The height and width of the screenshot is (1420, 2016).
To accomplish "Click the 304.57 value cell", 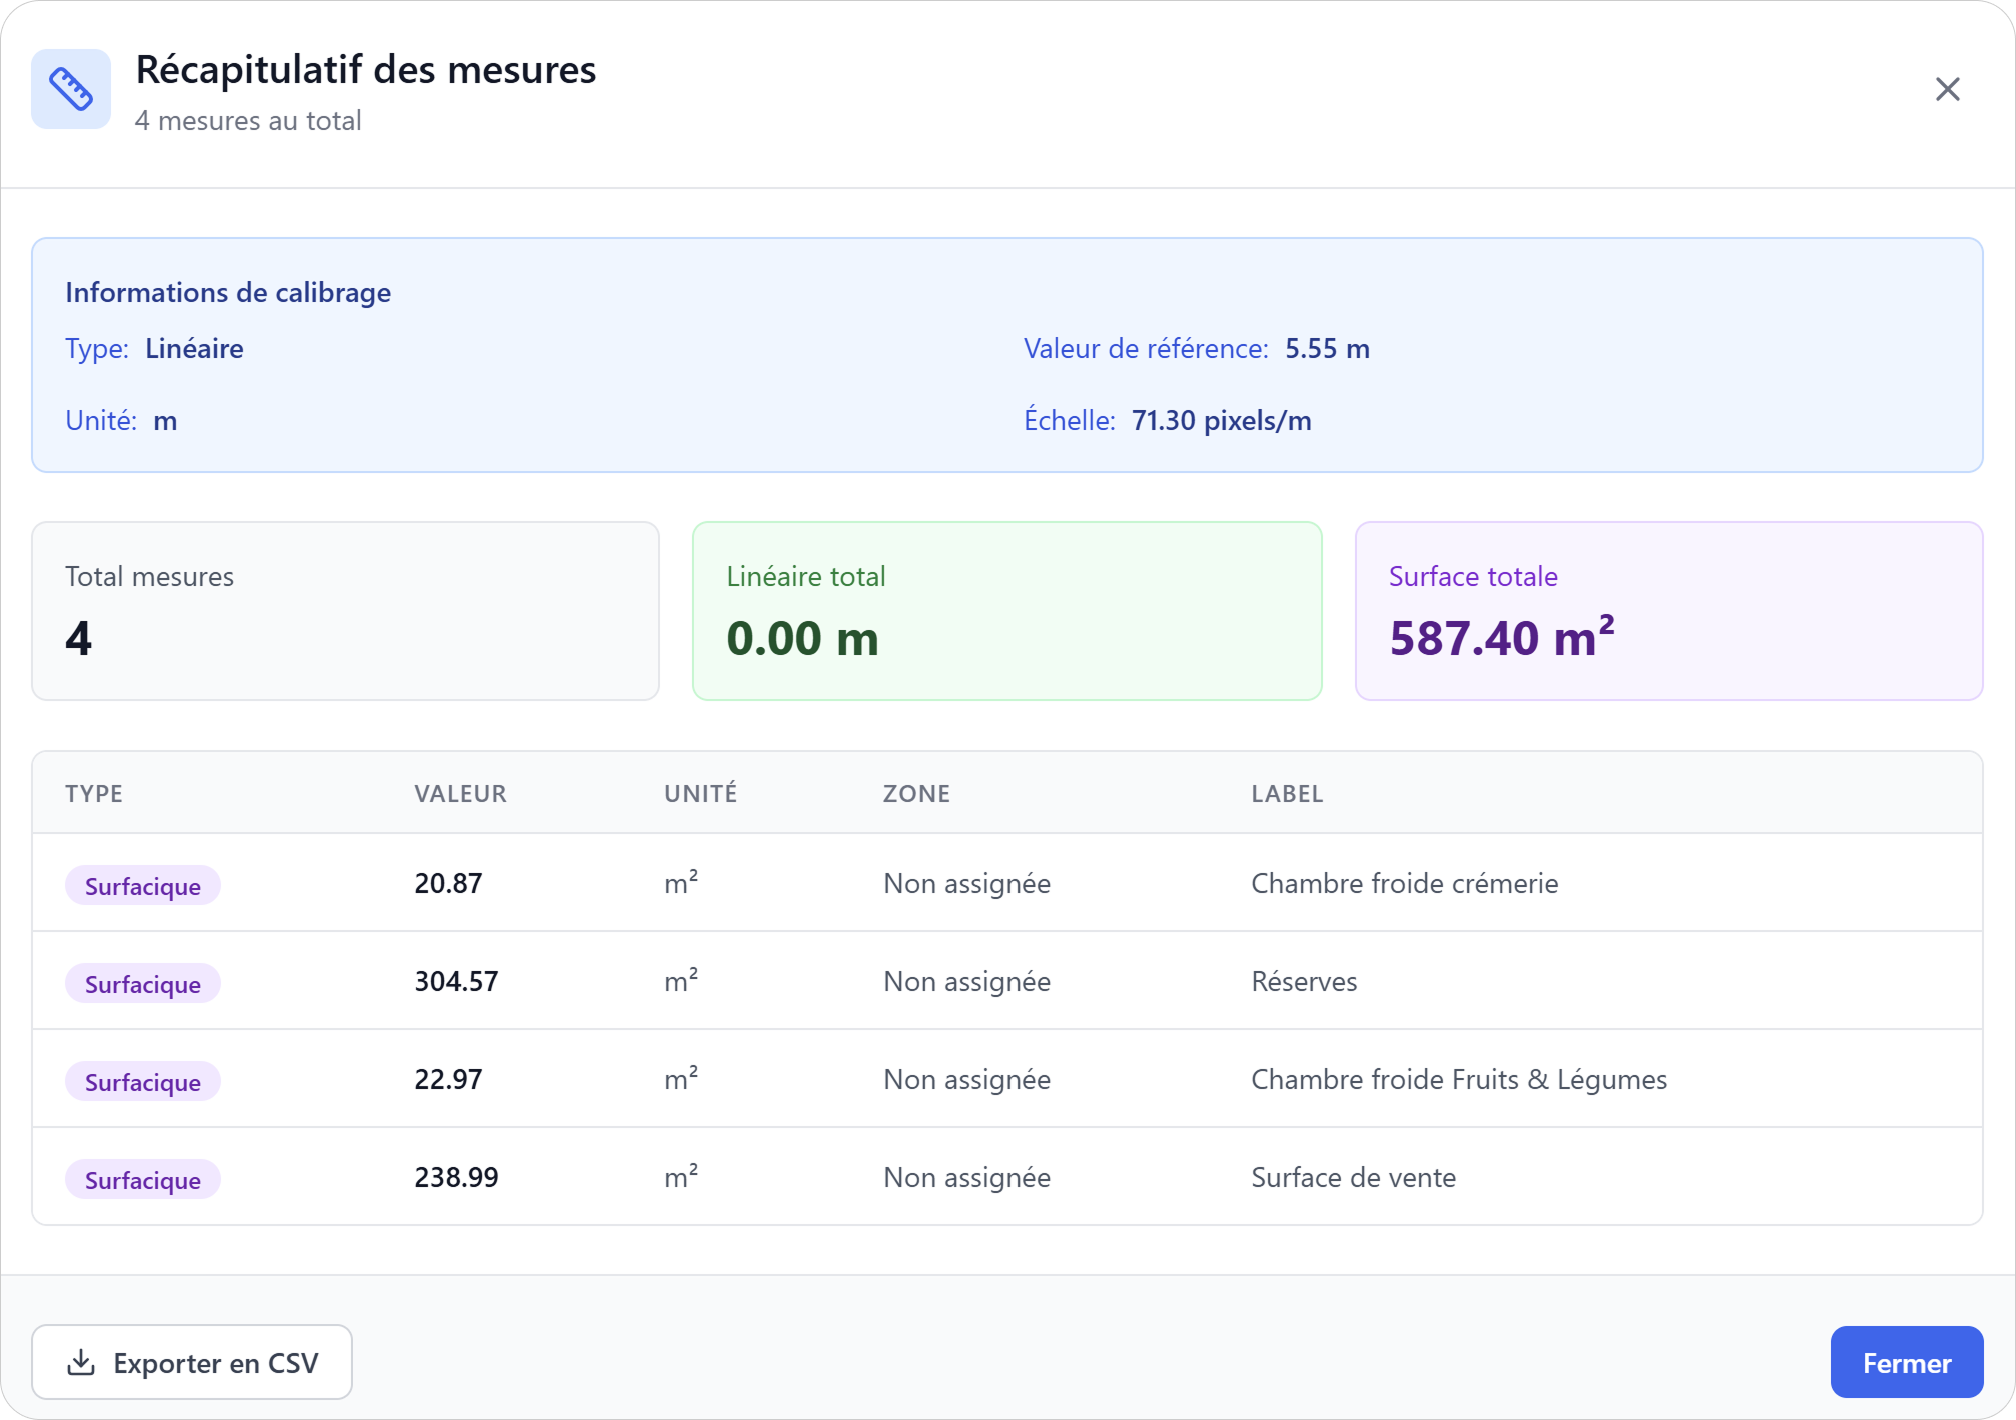I will point(456,981).
